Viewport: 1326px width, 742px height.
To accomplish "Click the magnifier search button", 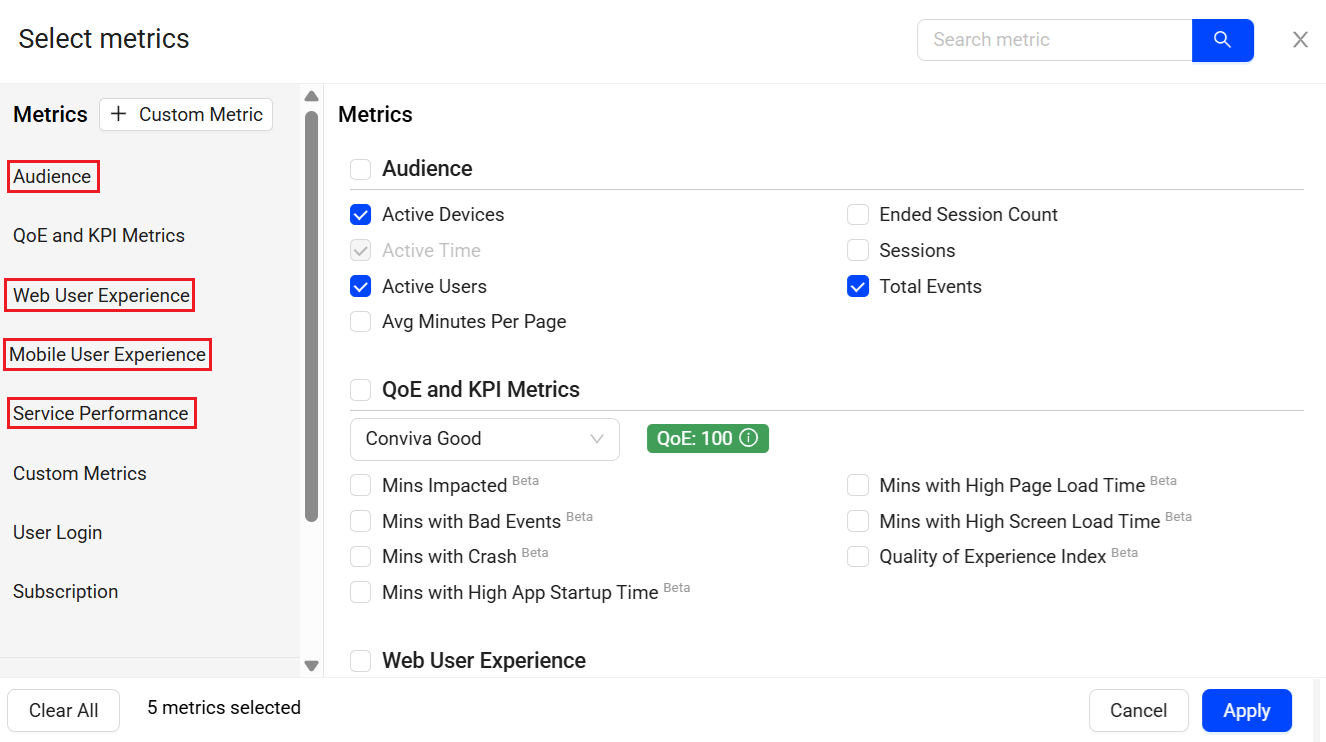I will 1222,40.
